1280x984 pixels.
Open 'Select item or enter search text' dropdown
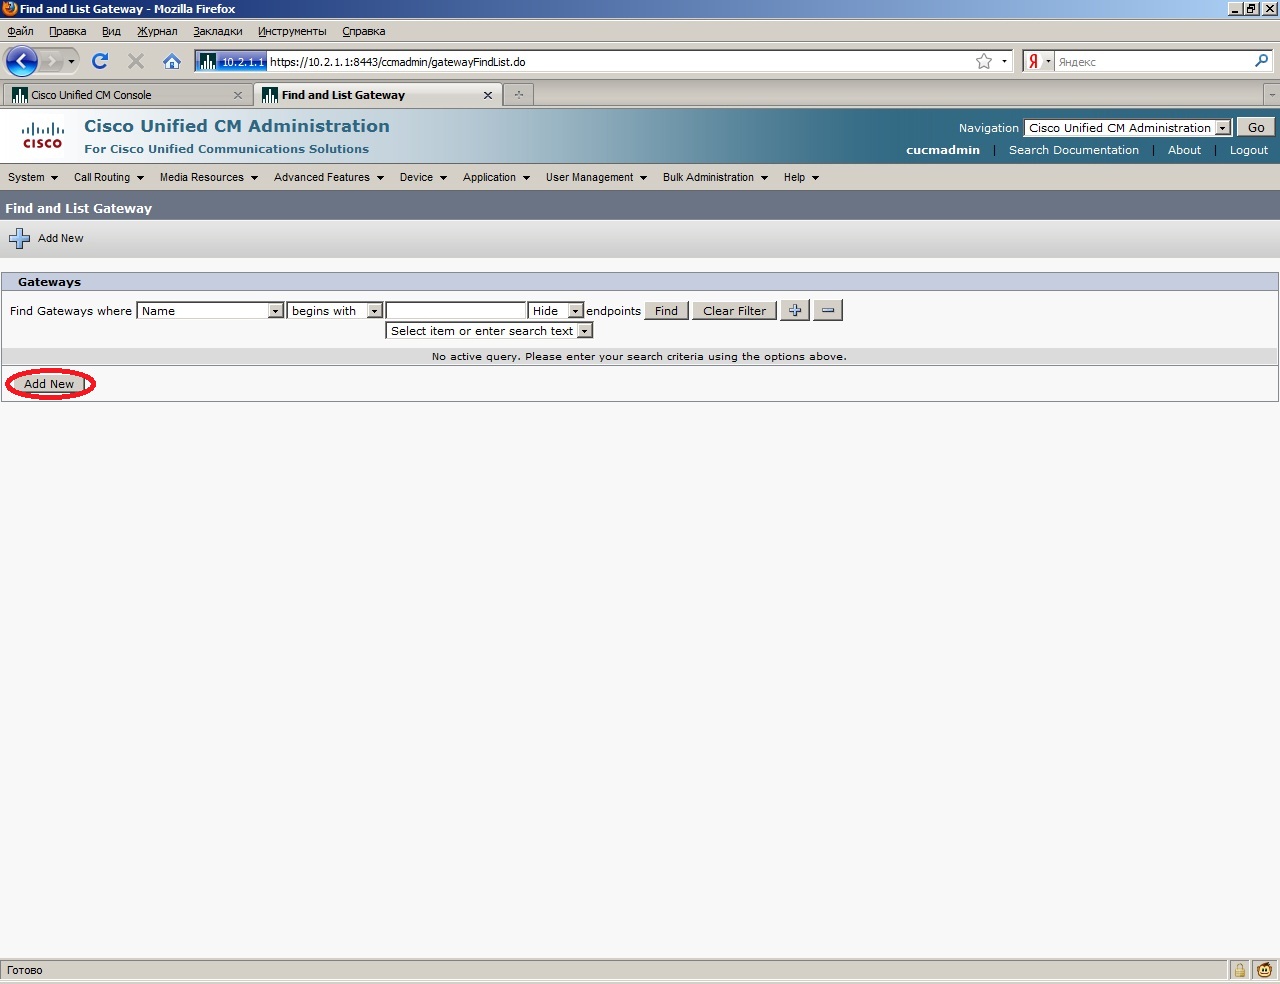pyautogui.click(x=490, y=331)
